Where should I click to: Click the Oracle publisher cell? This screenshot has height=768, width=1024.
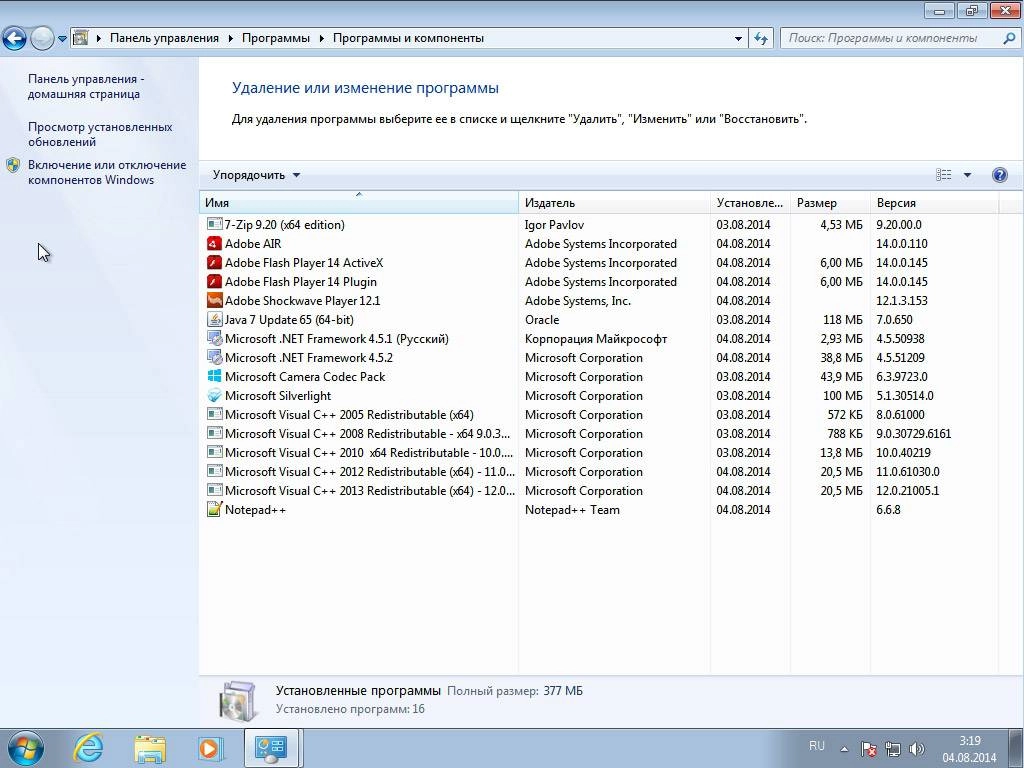542,319
